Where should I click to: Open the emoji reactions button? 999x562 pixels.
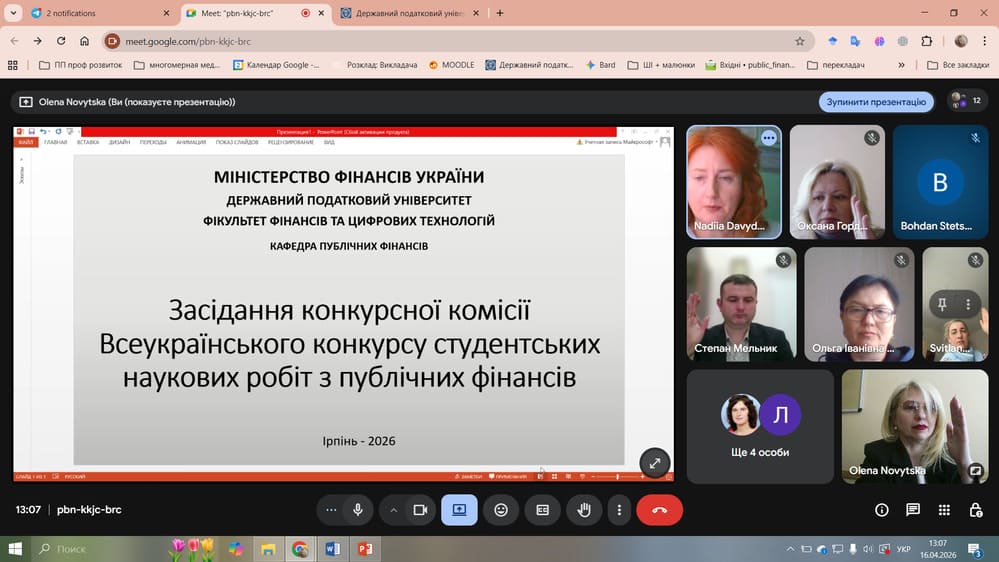click(501, 510)
